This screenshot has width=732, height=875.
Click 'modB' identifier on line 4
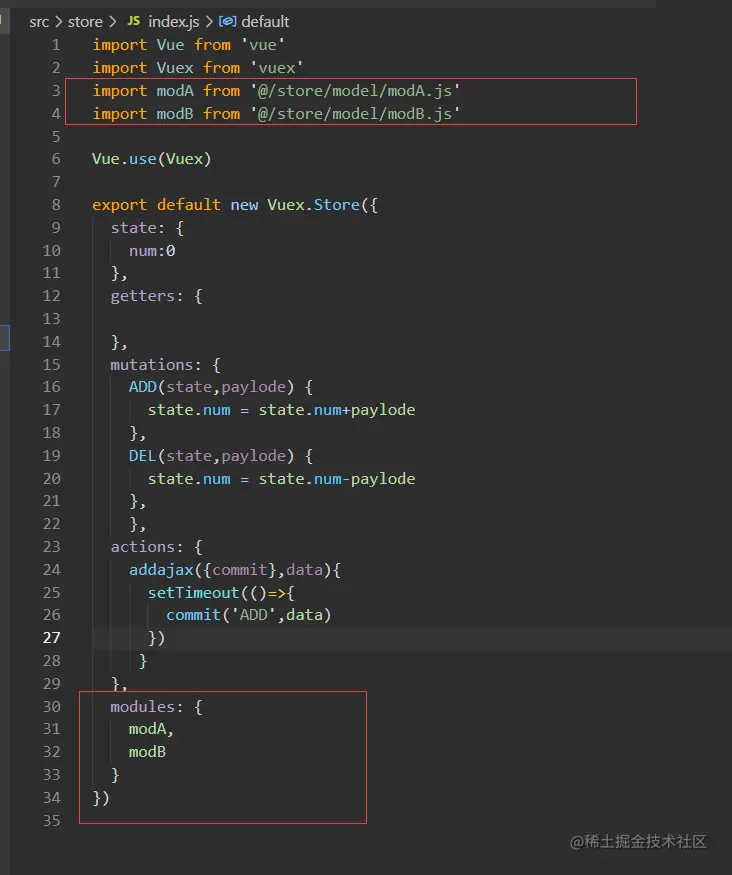[x=175, y=113]
